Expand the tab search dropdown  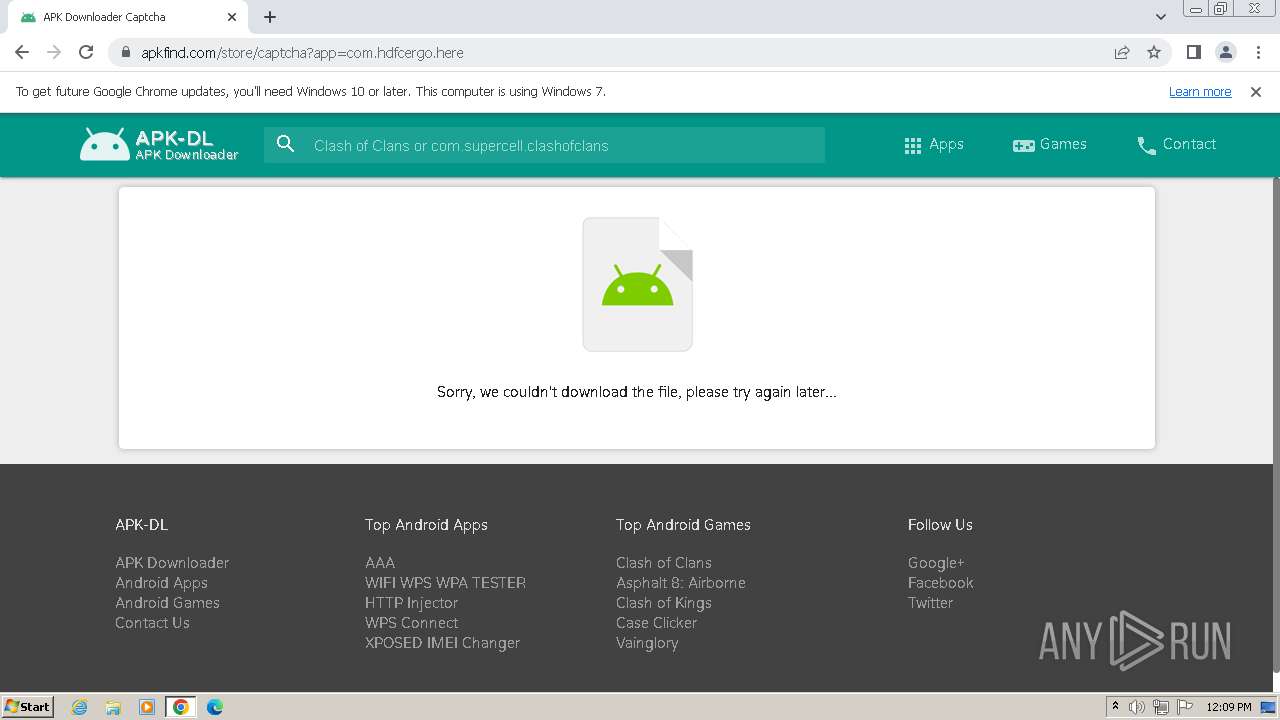[x=1160, y=17]
